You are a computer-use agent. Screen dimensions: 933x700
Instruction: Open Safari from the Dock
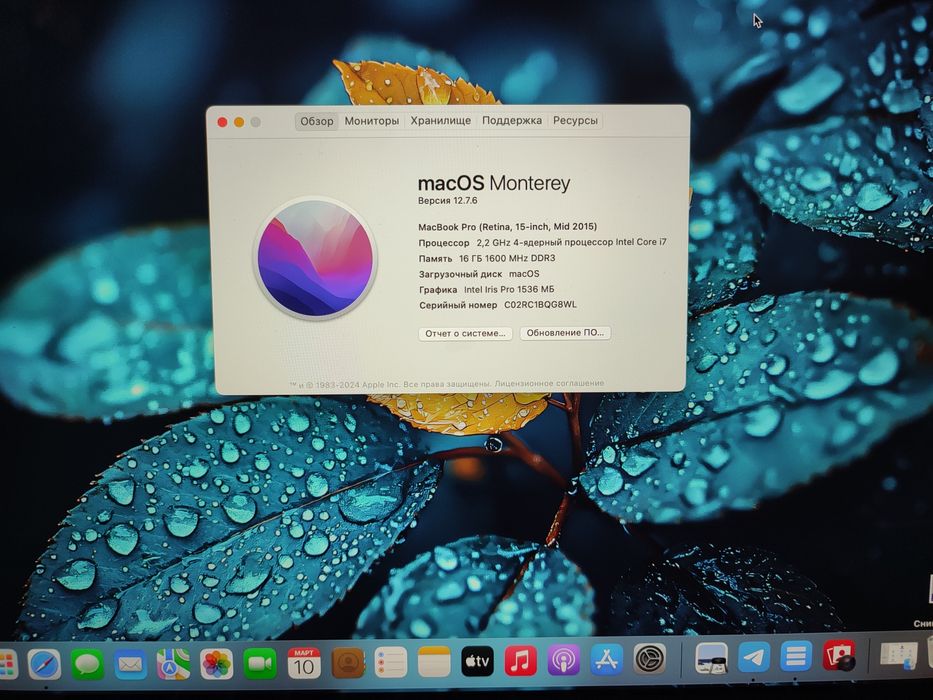pos(44,664)
